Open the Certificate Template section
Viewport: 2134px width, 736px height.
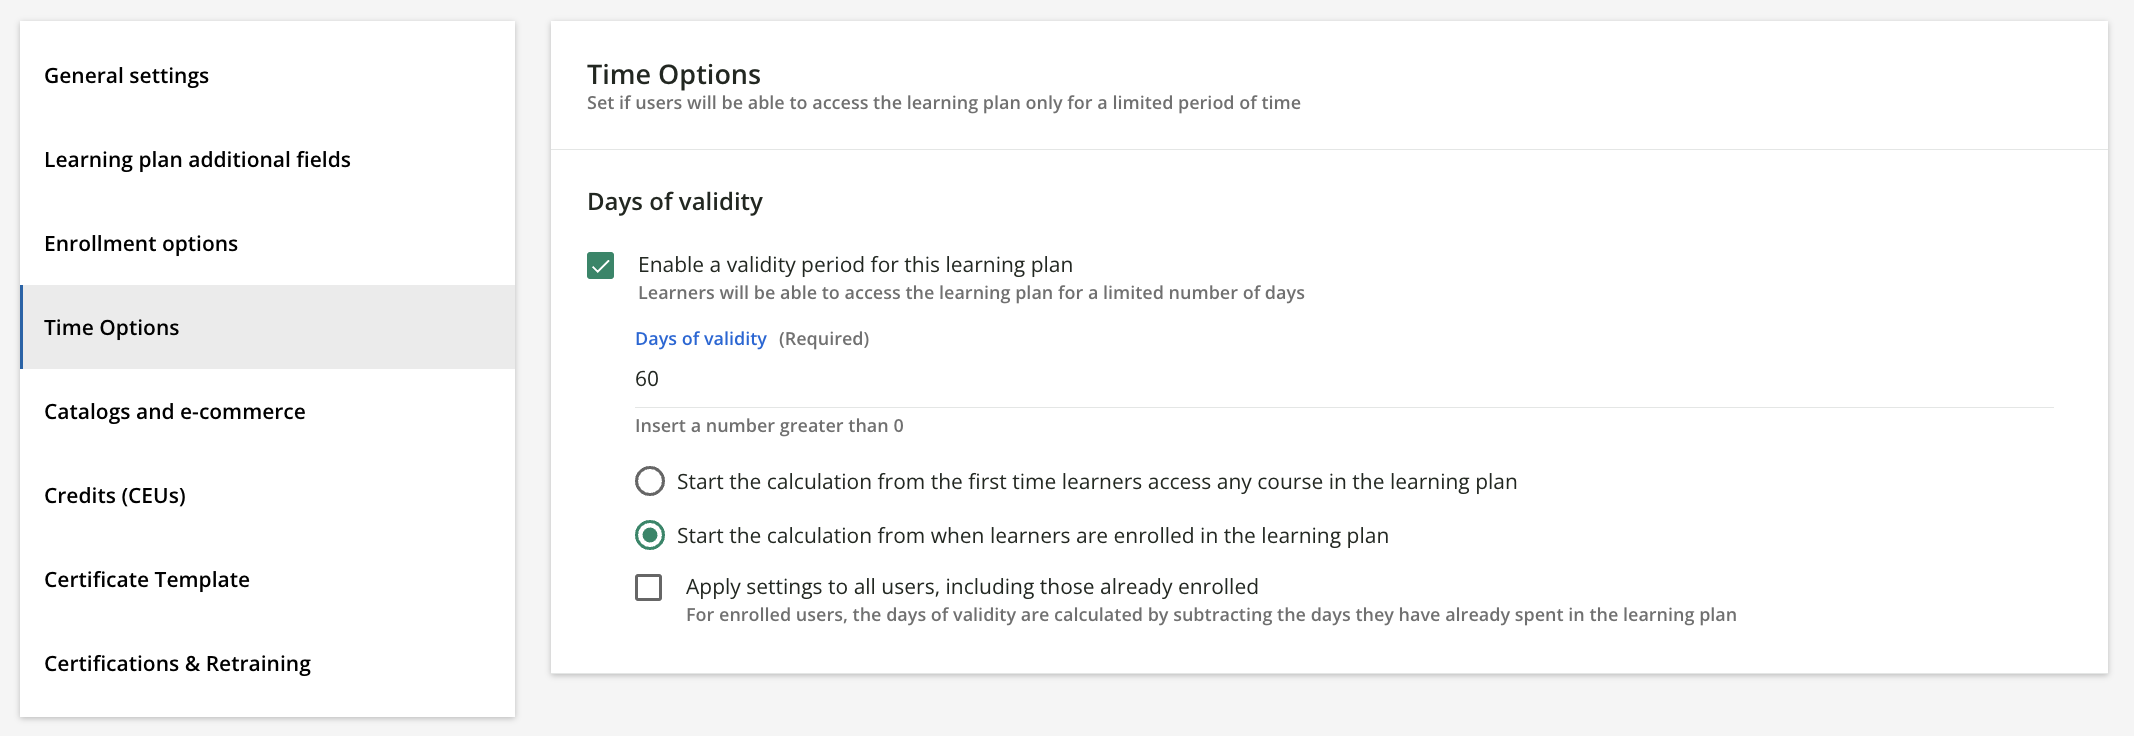click(146, 579)
